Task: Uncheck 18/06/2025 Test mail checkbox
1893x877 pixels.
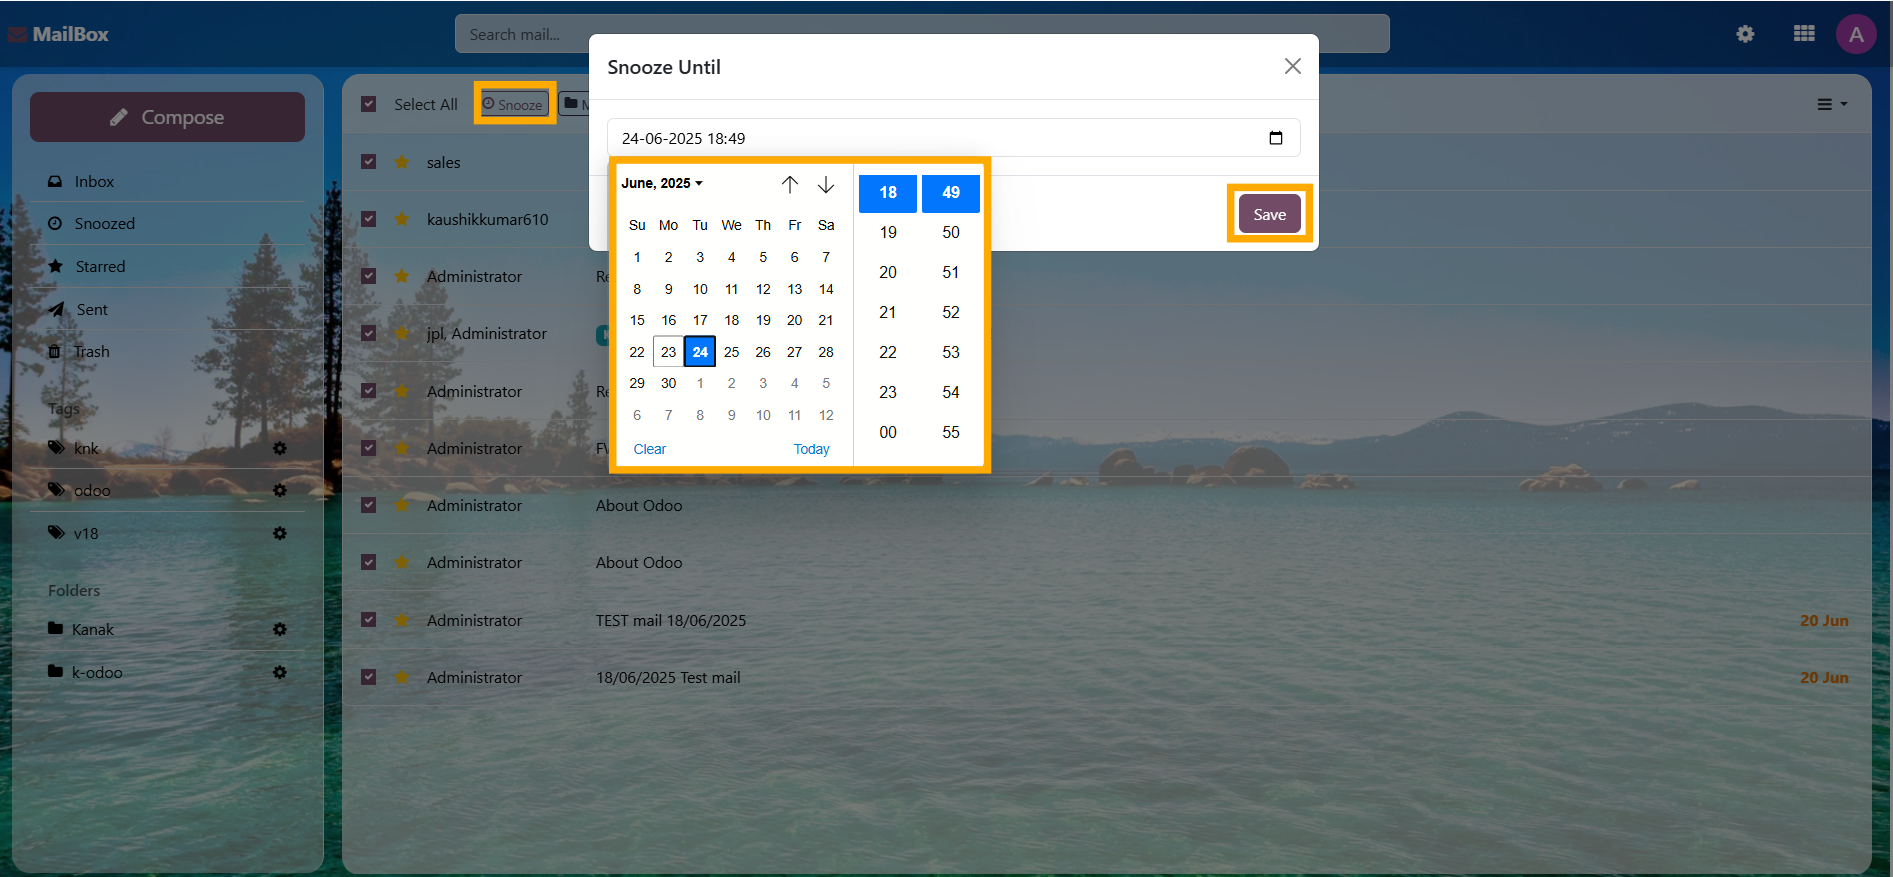Action: click(x=369, y=677)
